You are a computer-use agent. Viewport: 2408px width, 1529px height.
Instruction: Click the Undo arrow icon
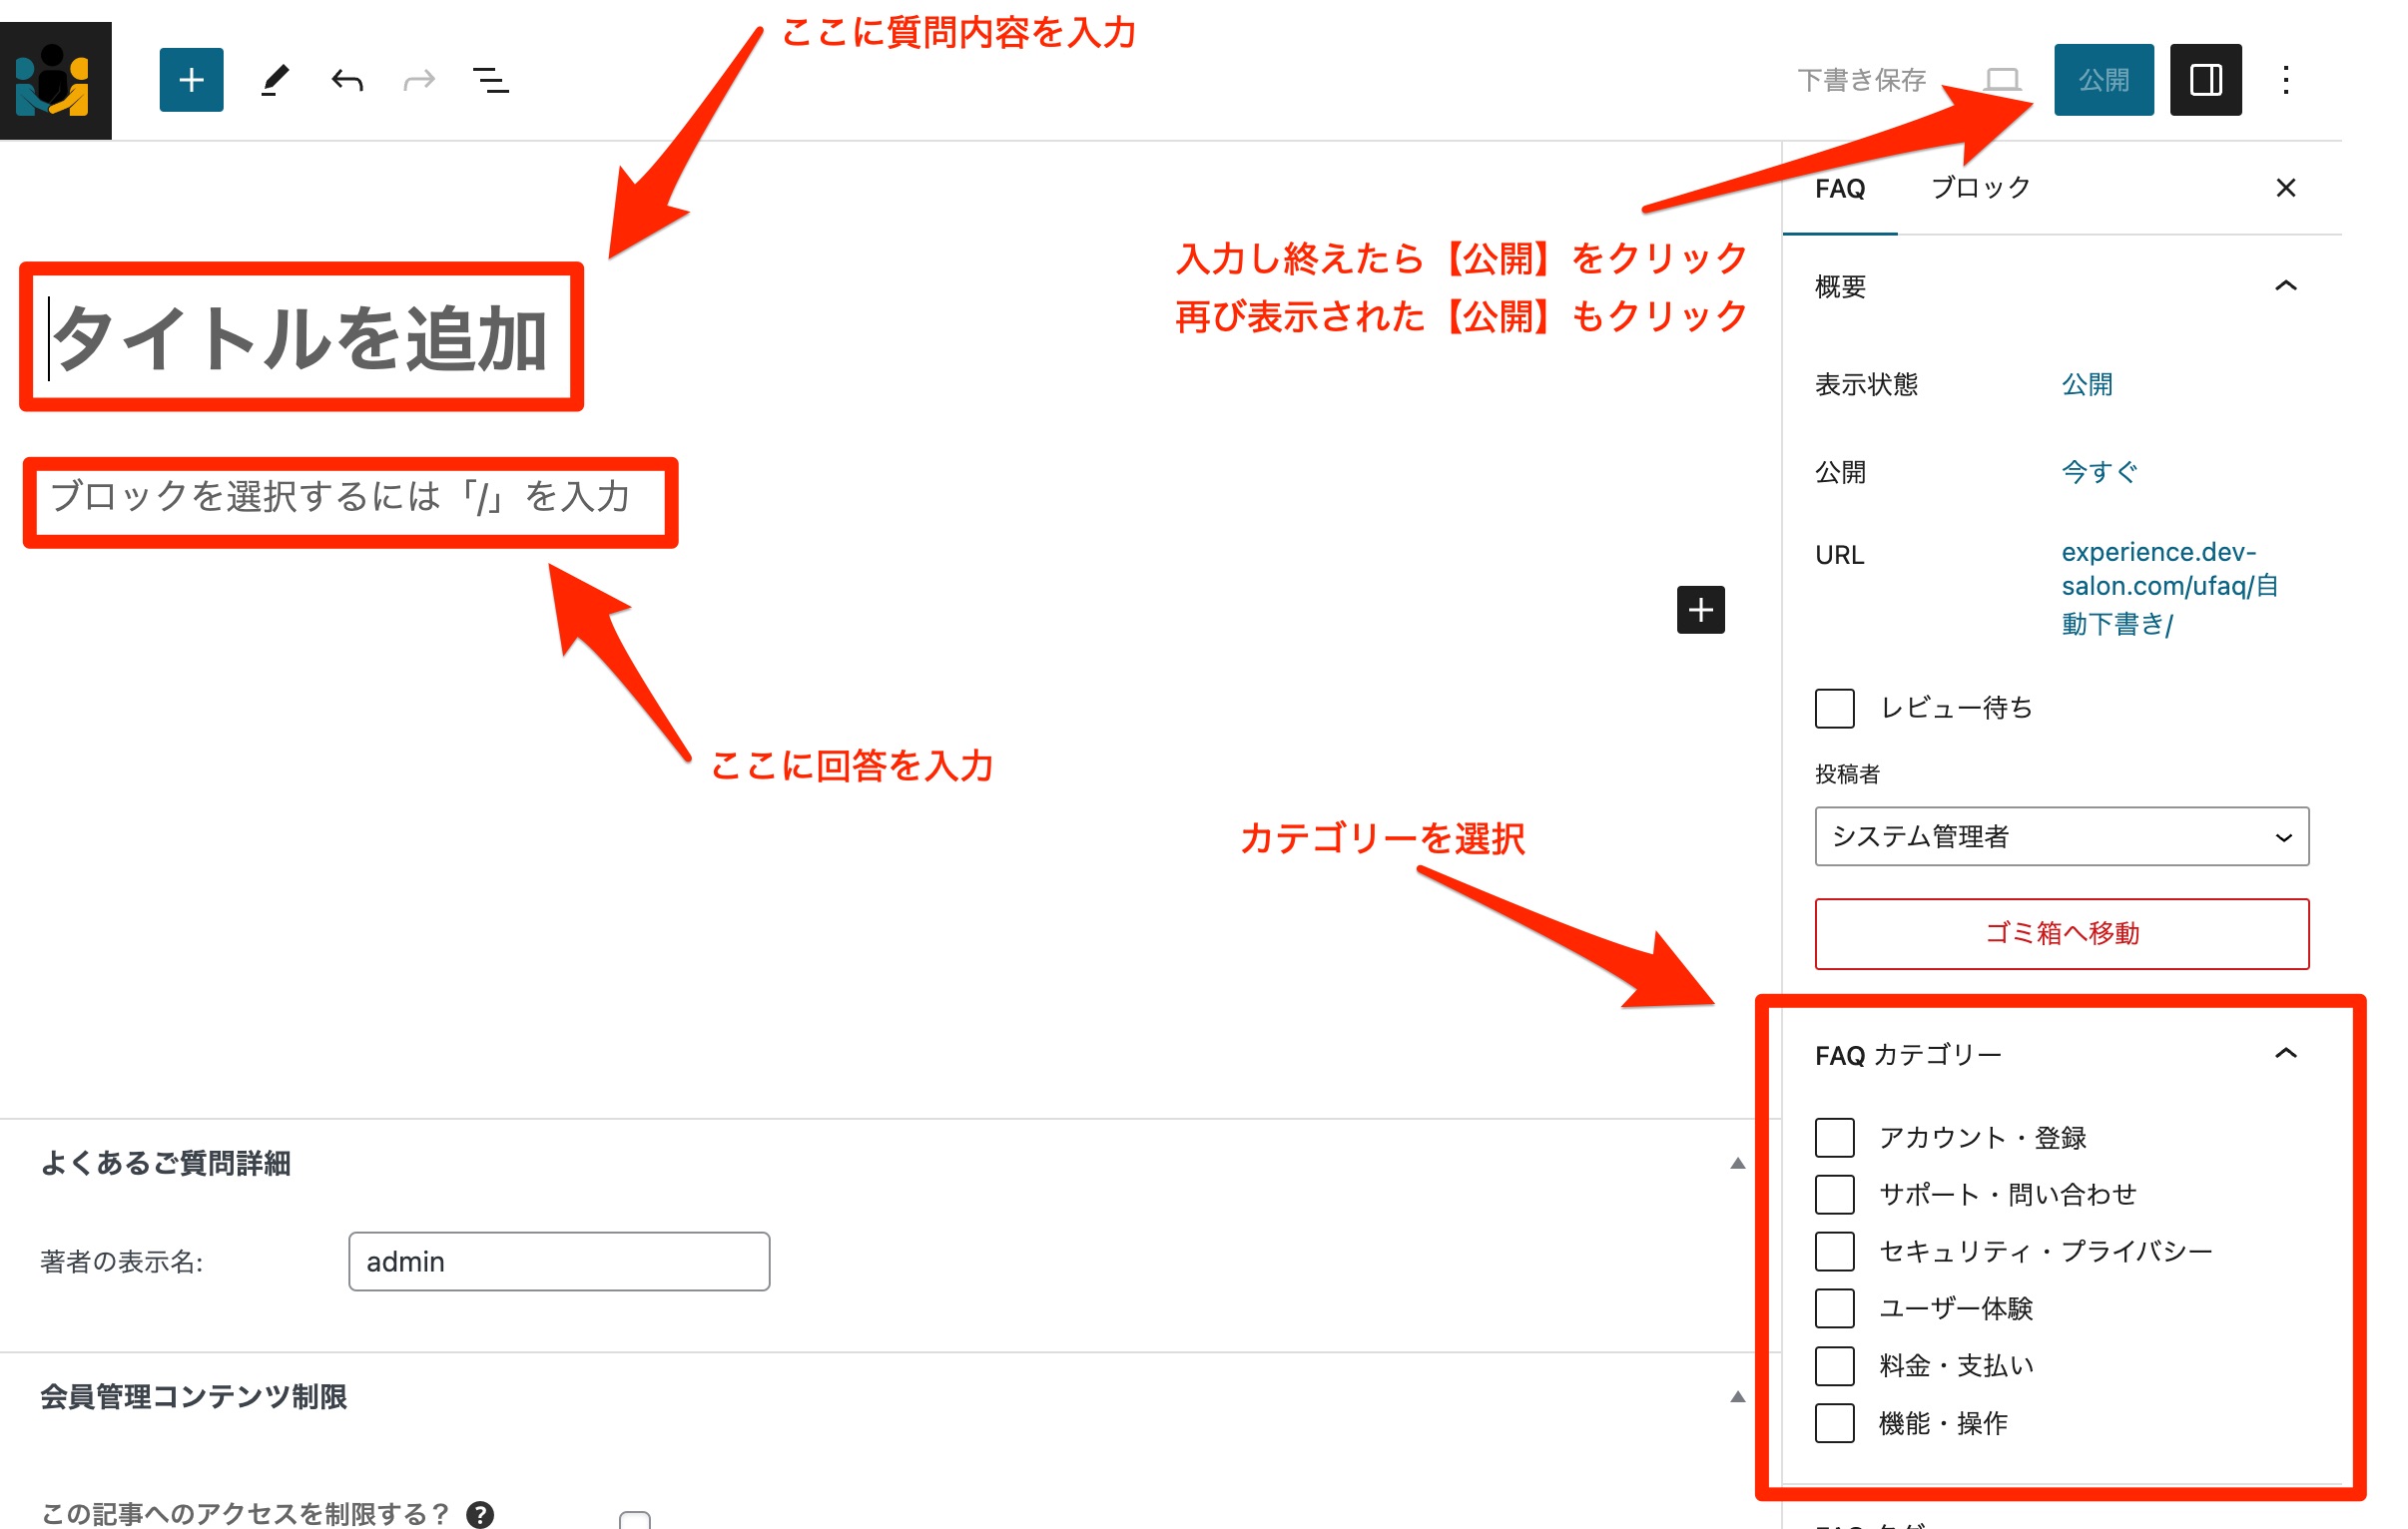347,80
